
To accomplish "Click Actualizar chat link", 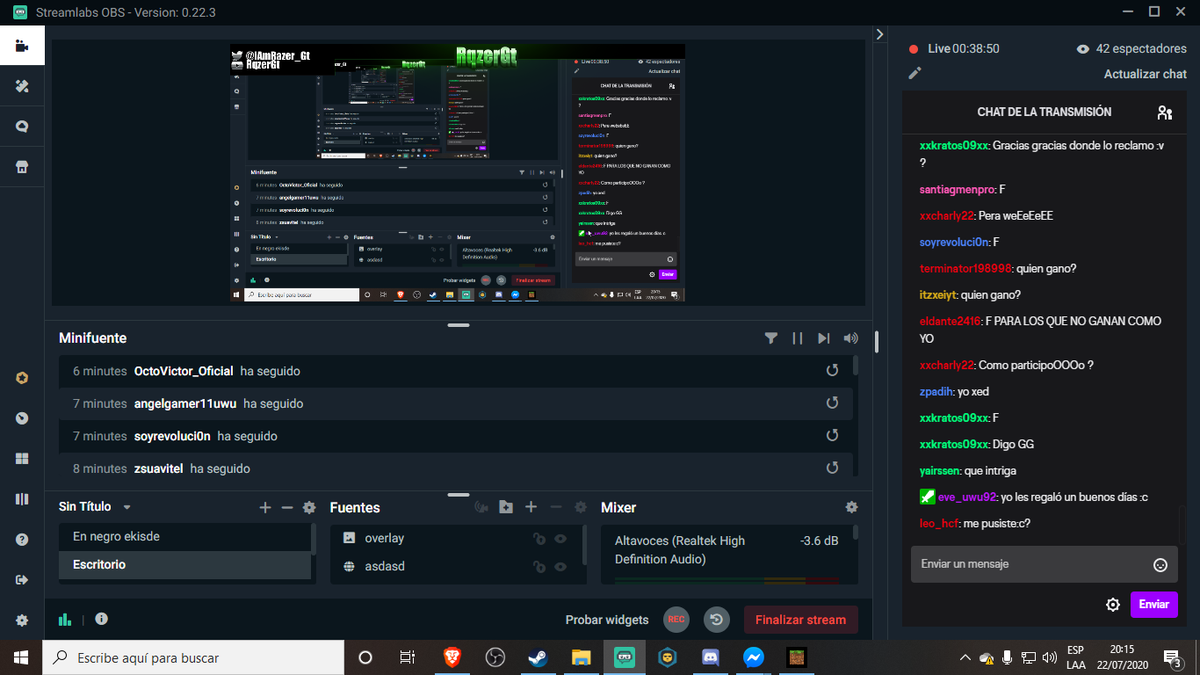I will (1145, 74).
